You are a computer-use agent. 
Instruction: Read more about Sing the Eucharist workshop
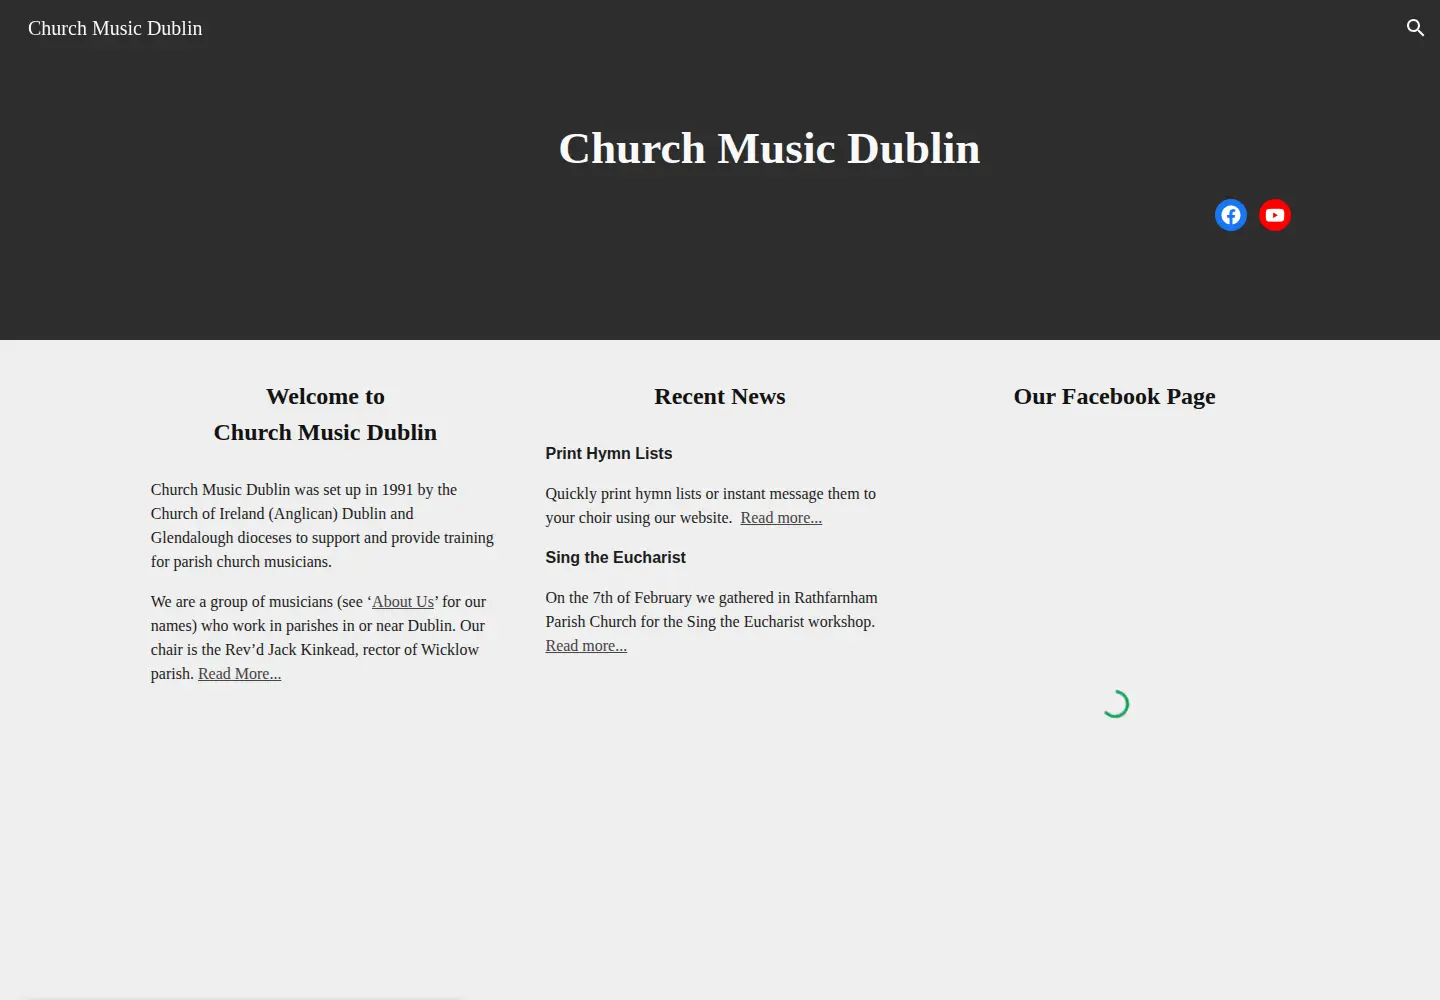click(x=586, y=646)
